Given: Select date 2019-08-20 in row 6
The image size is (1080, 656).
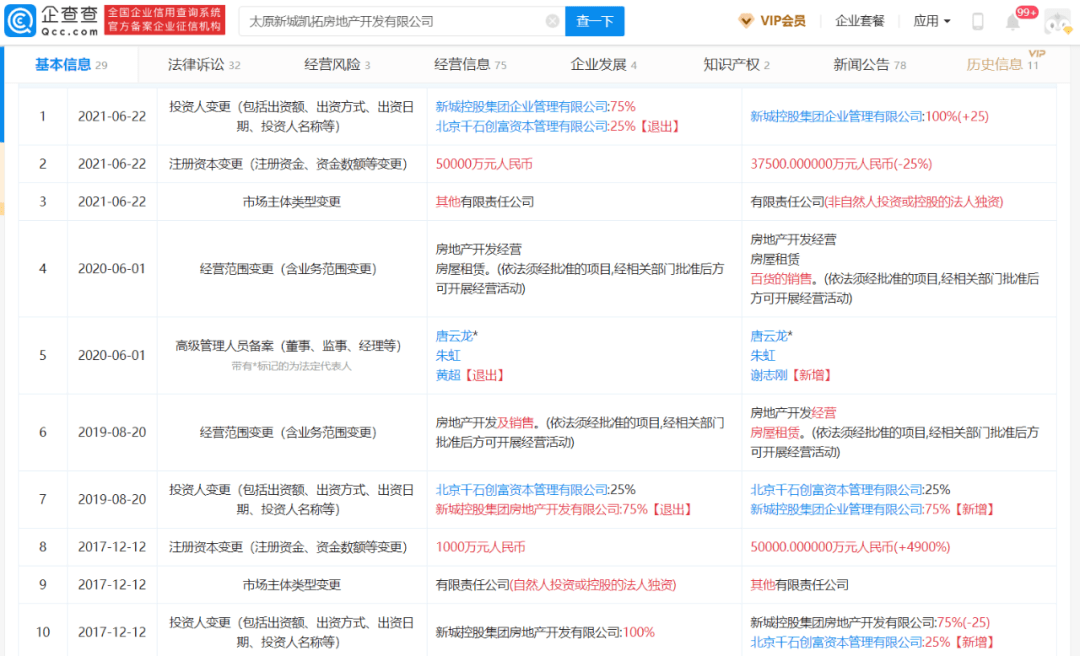Looking at the screenshot, I should point(112,432).
